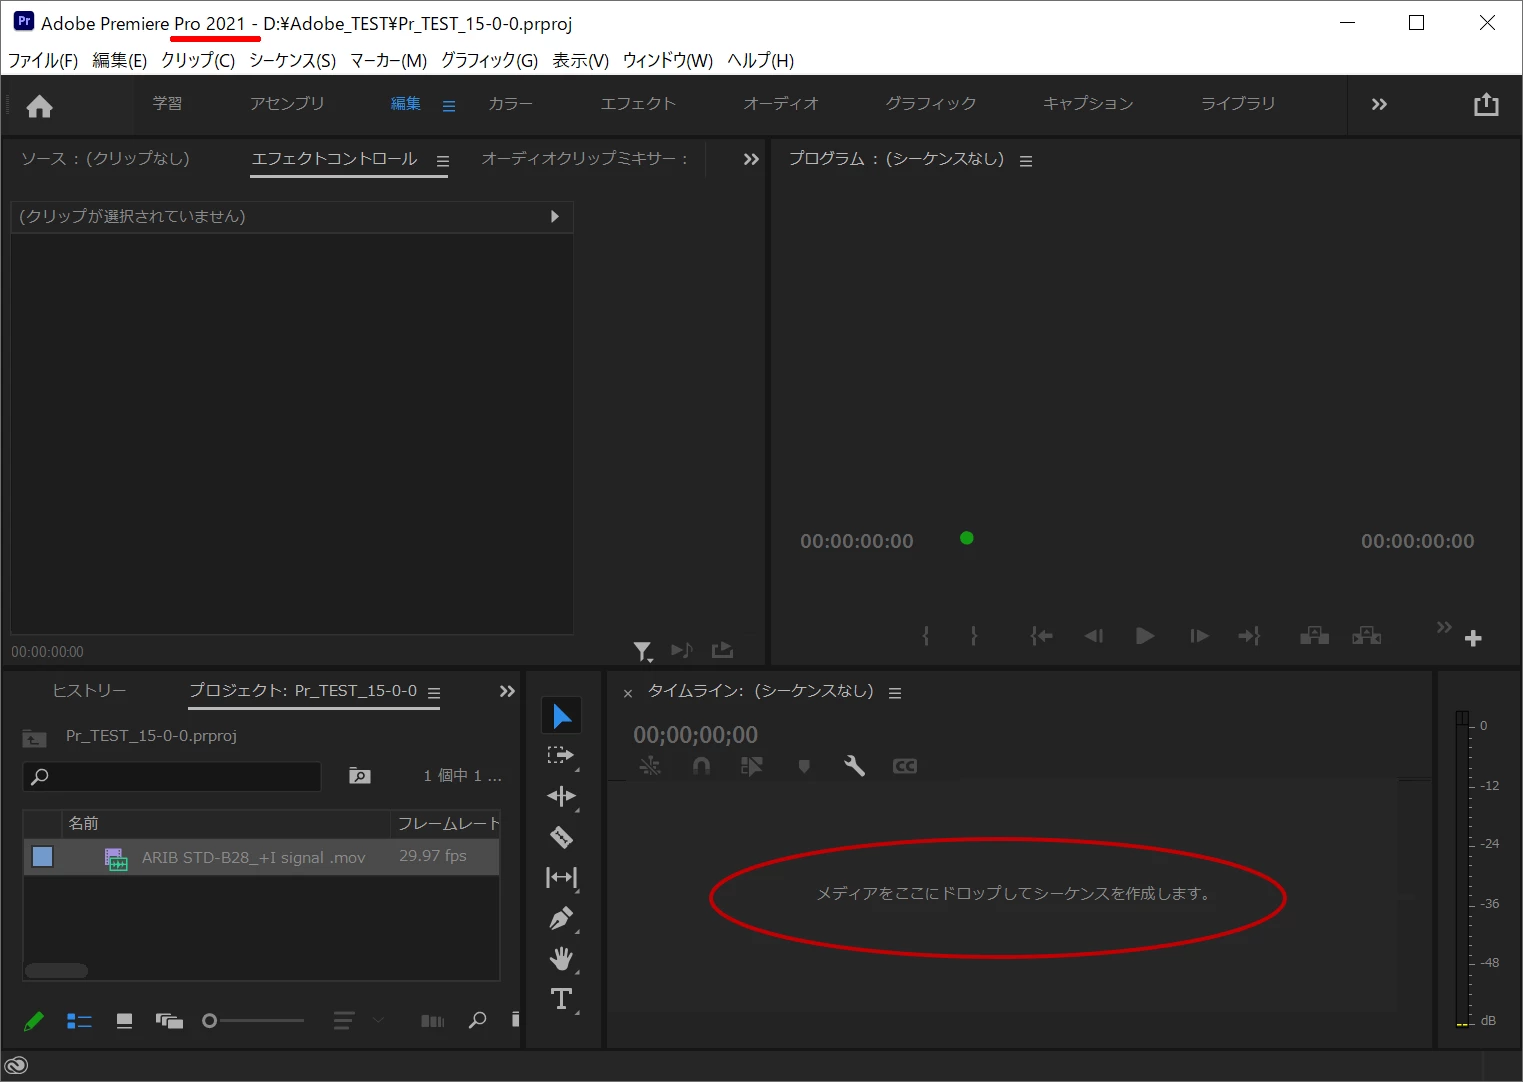Screen dimensions: 1523x1082
Task: Select the Slip tool
Action: pyautogui.click(x=561, y=878)
